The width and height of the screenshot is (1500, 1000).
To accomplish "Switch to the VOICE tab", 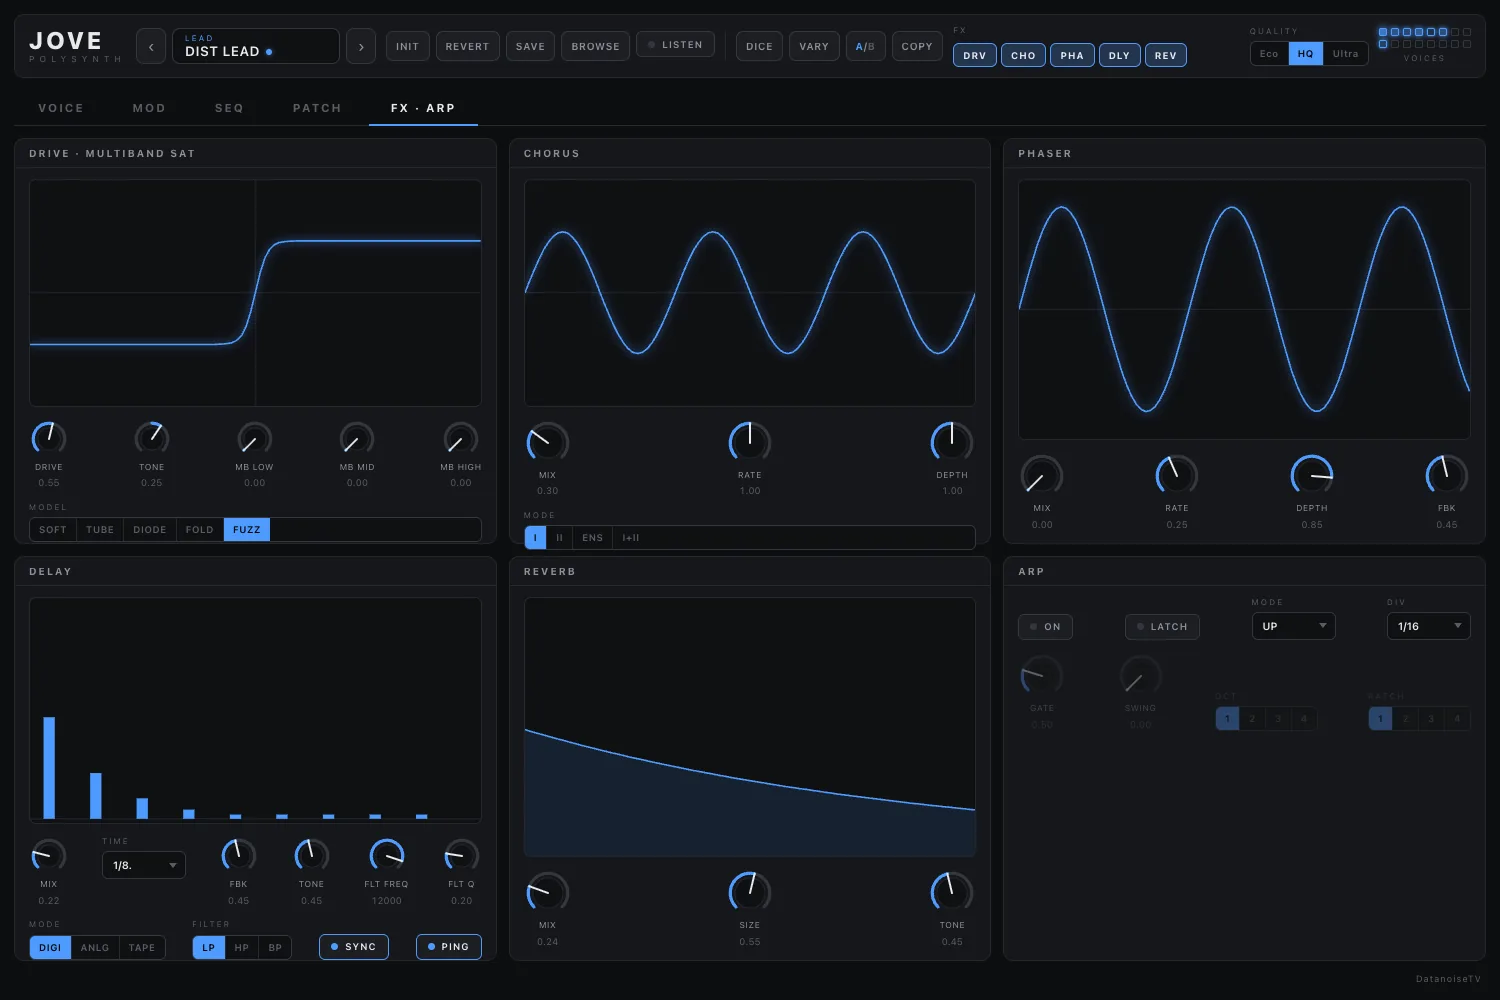I will 61,108.
